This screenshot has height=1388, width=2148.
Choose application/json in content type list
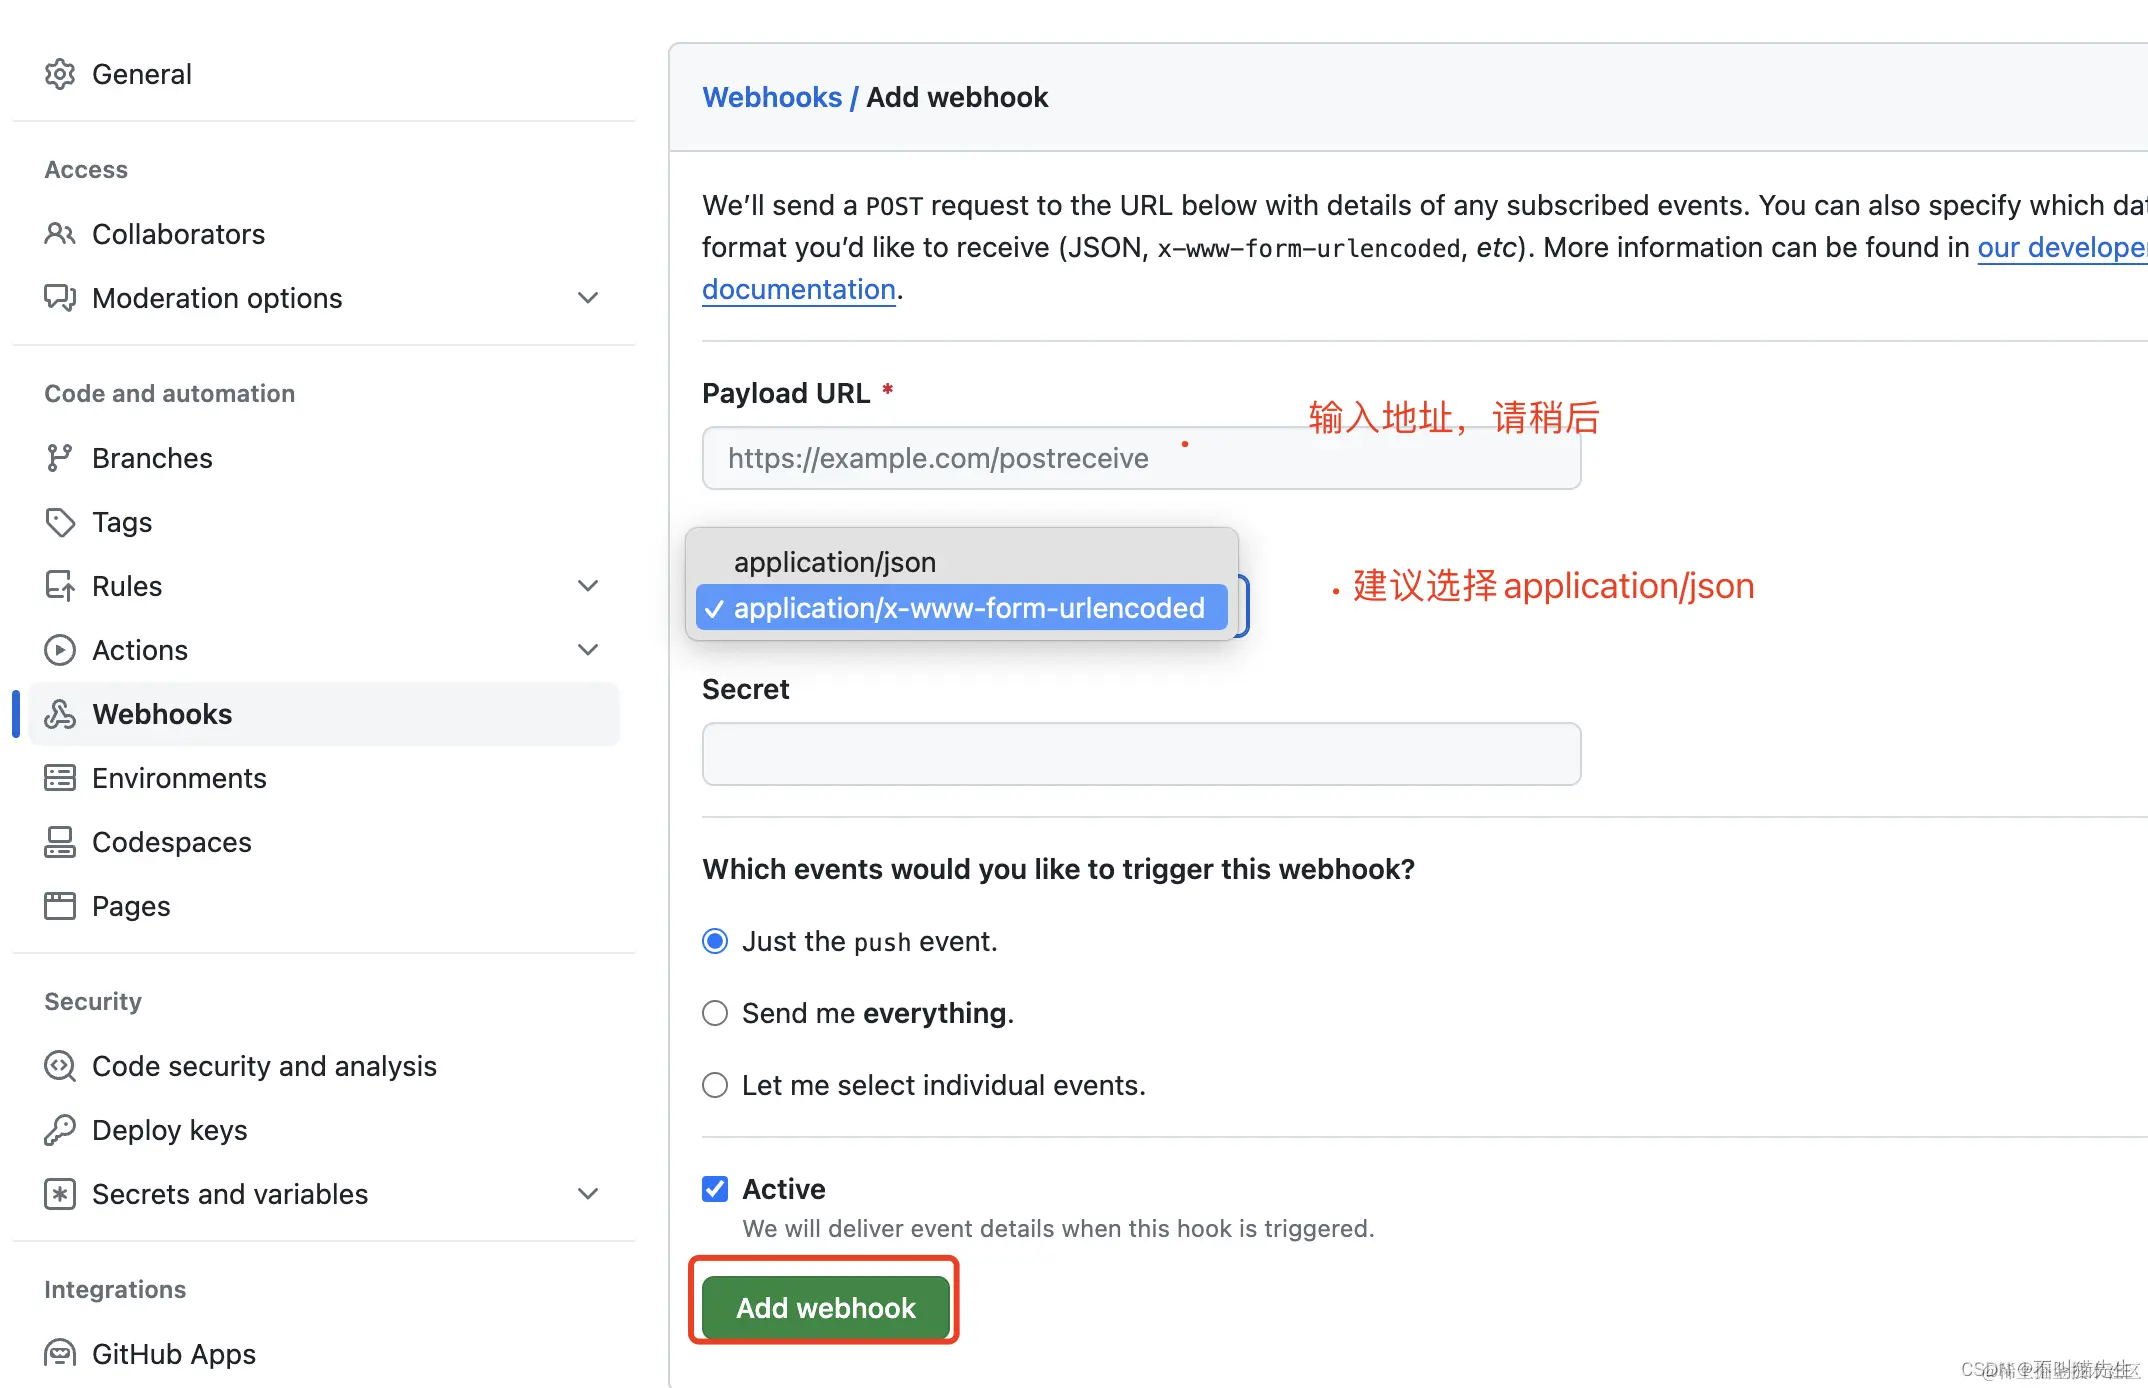tap(835, 562)
